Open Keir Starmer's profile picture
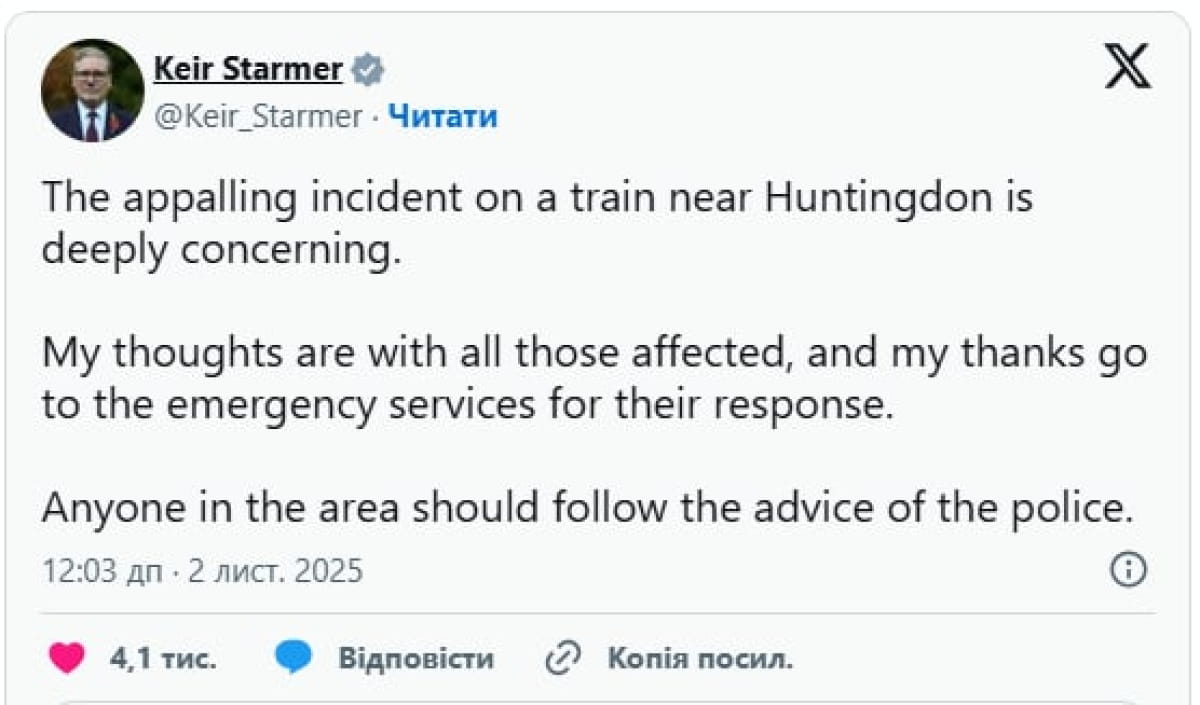This screenshot has height=705, width=1200. [92, 91]
